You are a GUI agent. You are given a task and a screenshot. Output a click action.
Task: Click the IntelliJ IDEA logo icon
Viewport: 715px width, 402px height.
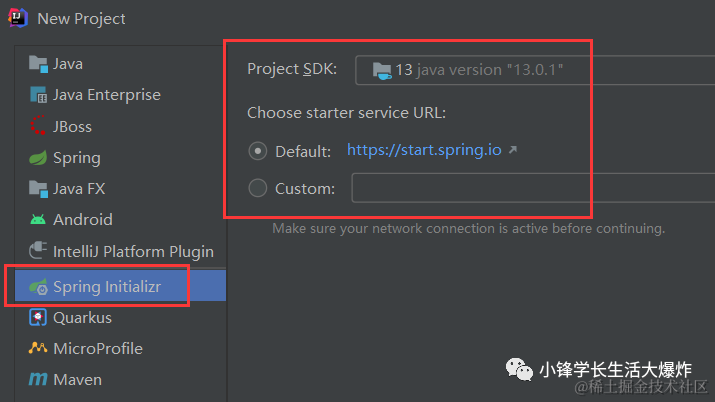coord(18,18)
